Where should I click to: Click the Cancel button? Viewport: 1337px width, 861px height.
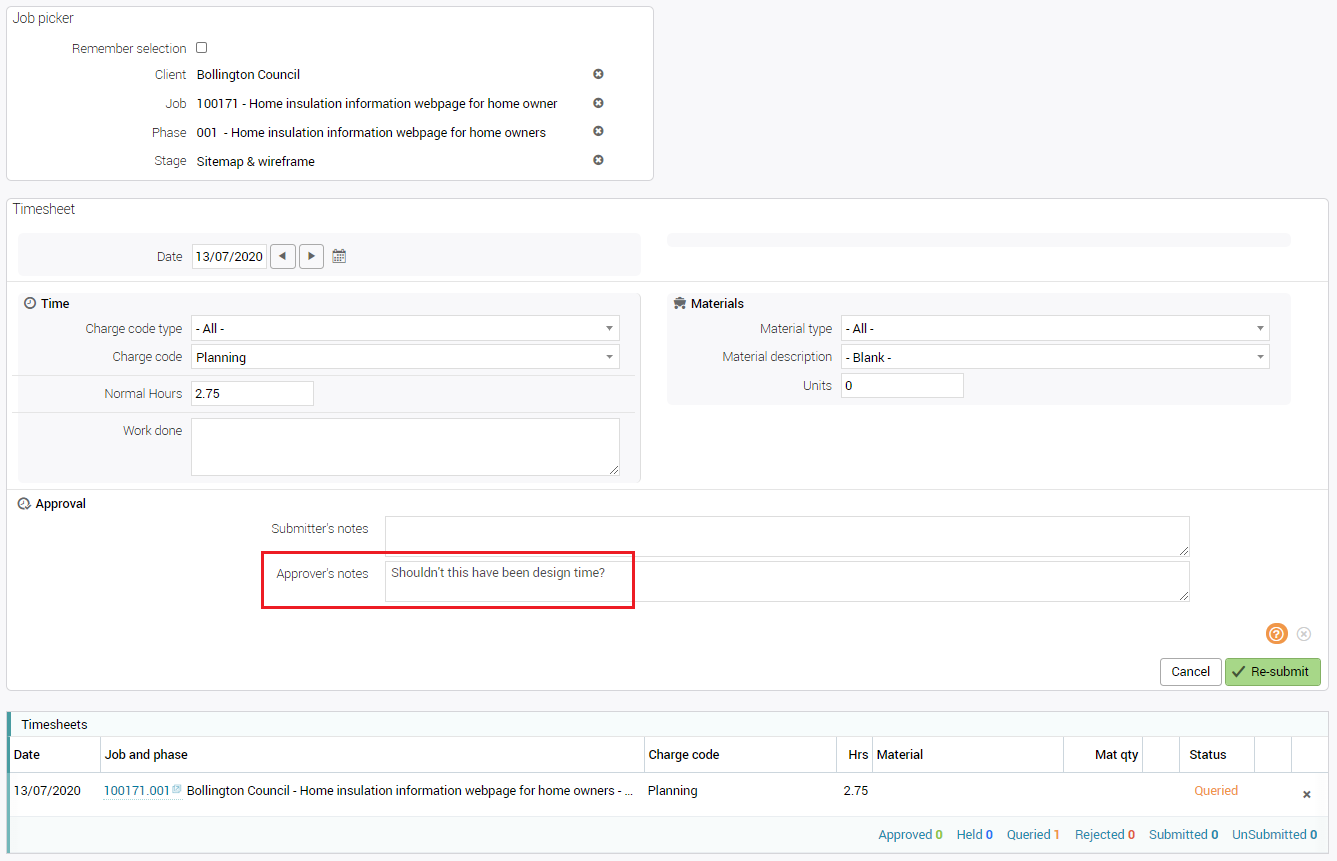tap(1190, 672)
